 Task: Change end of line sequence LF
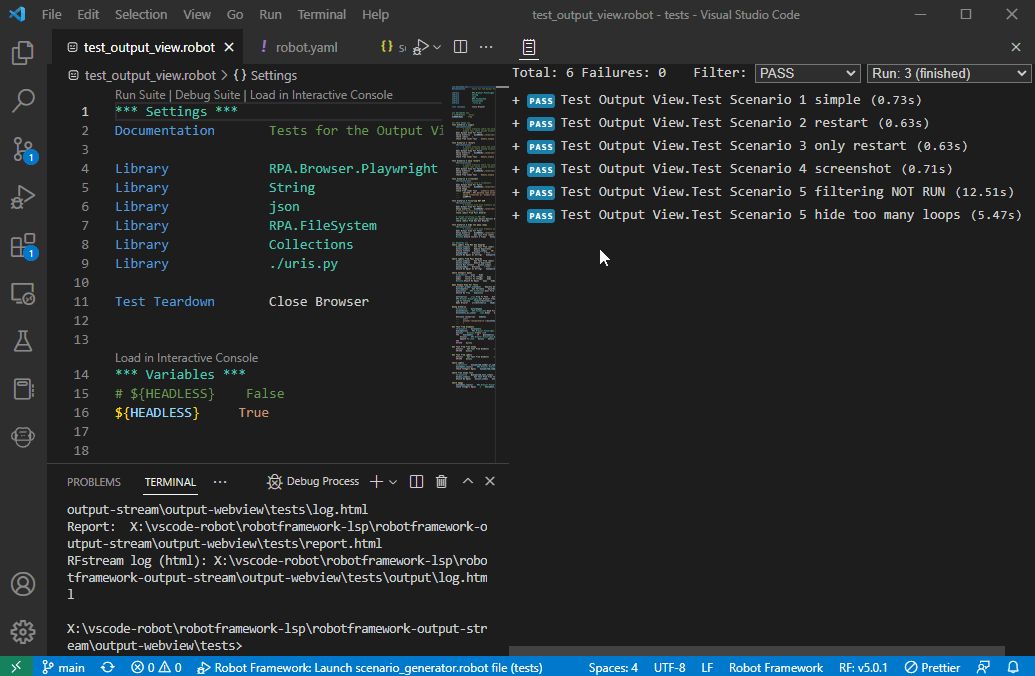[x=707, y=667]
